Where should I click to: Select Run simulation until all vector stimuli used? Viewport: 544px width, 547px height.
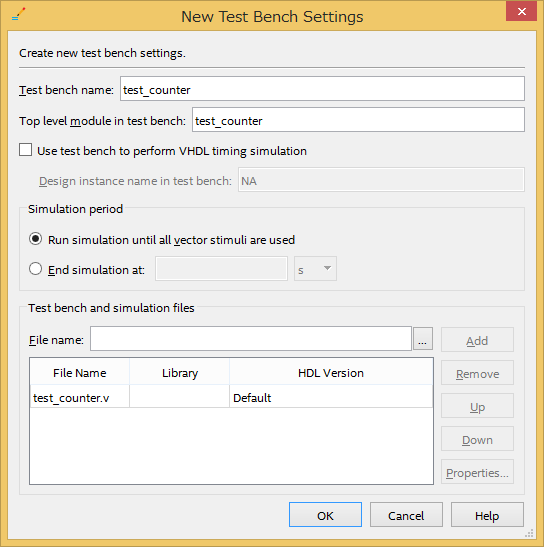(x=36, y=239)
